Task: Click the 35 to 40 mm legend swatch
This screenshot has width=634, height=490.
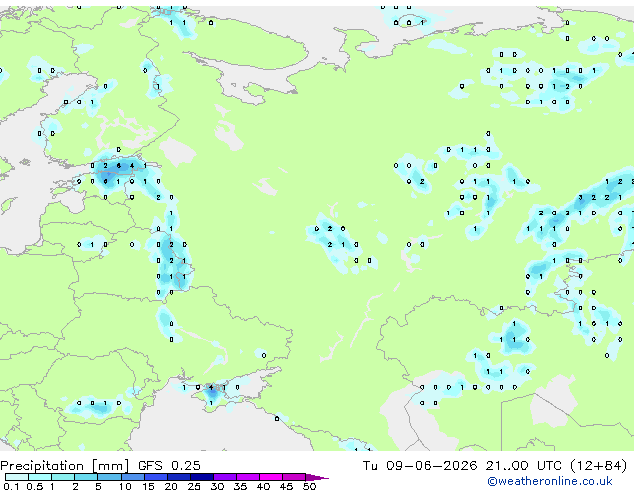Action: tap(248, 477)
